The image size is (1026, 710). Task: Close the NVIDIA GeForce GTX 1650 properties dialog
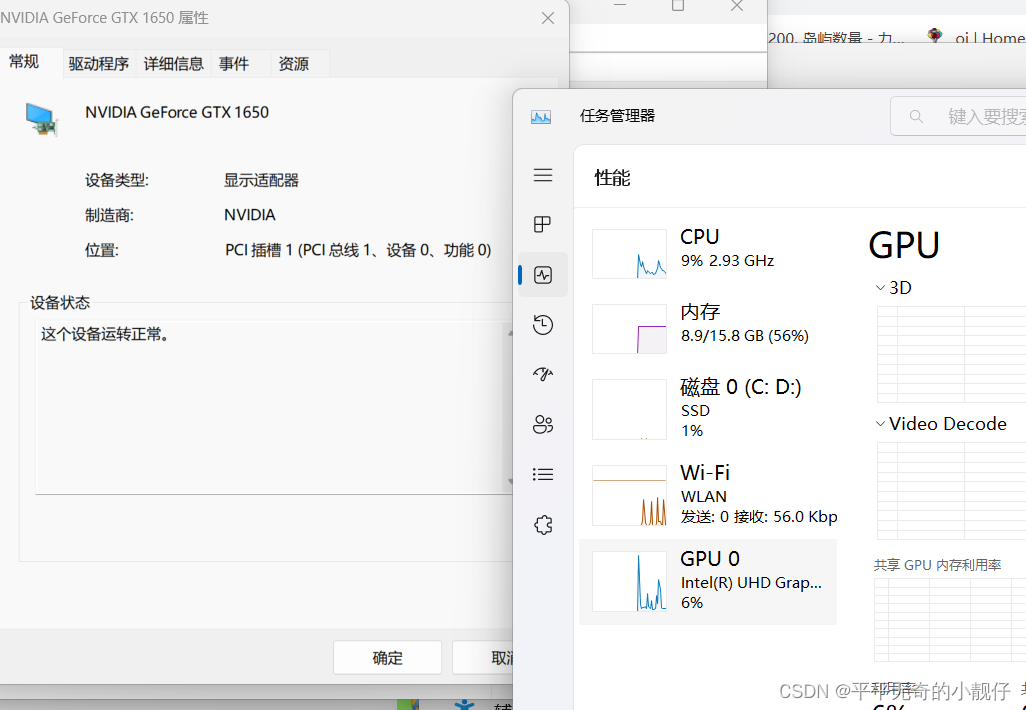click(x=548, y=18)
